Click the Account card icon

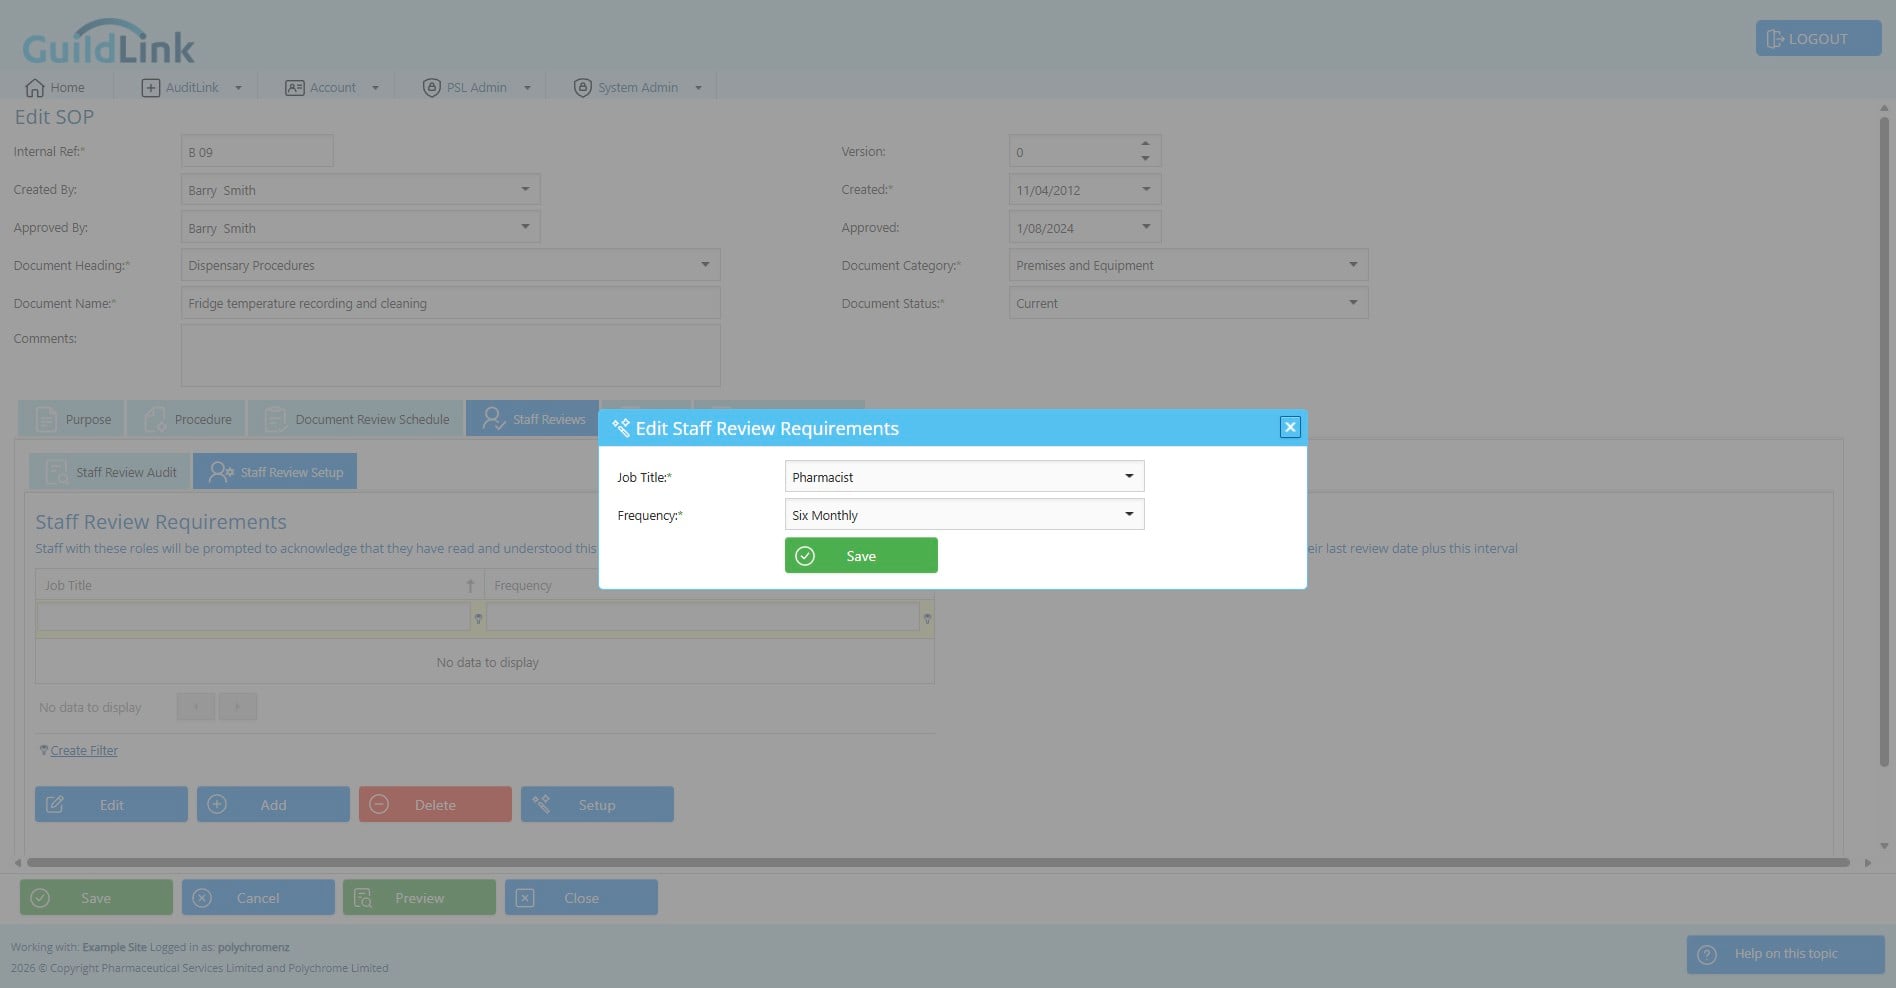tap(294, 88)
